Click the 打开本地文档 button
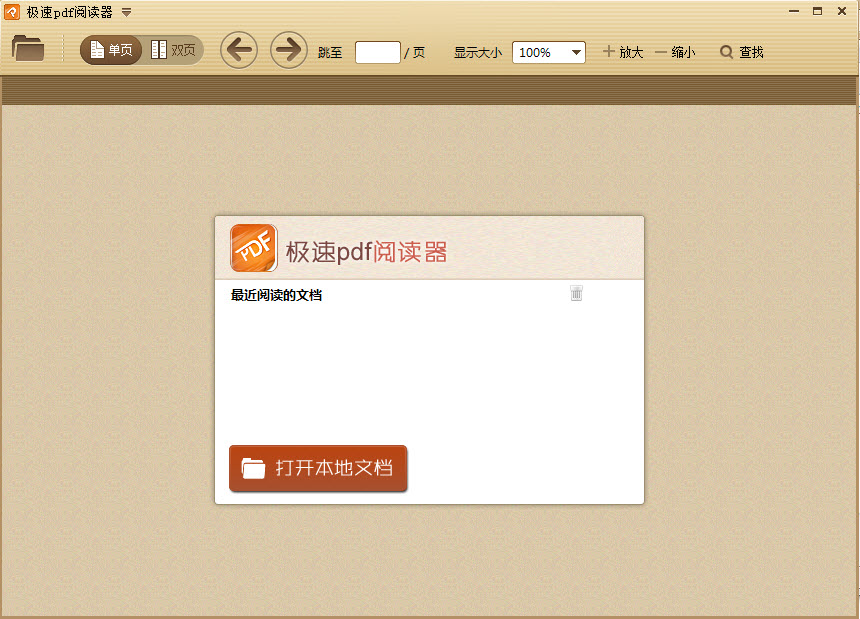Image resolution: width=860 pixels, height=619 pixels. [x=318, y=468]
